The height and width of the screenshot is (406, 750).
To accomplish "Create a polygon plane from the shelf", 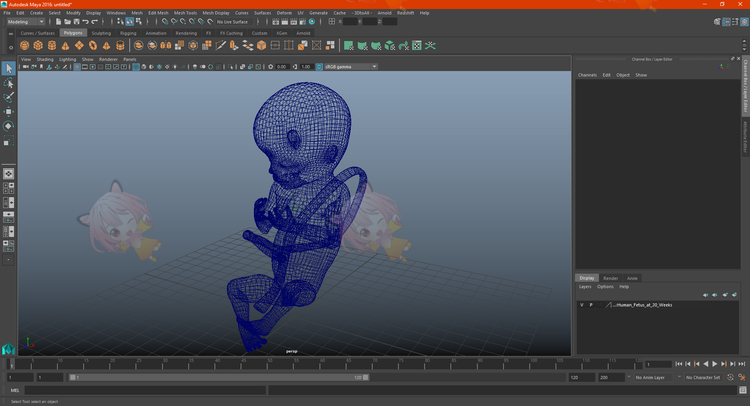I will pos(79,45).
